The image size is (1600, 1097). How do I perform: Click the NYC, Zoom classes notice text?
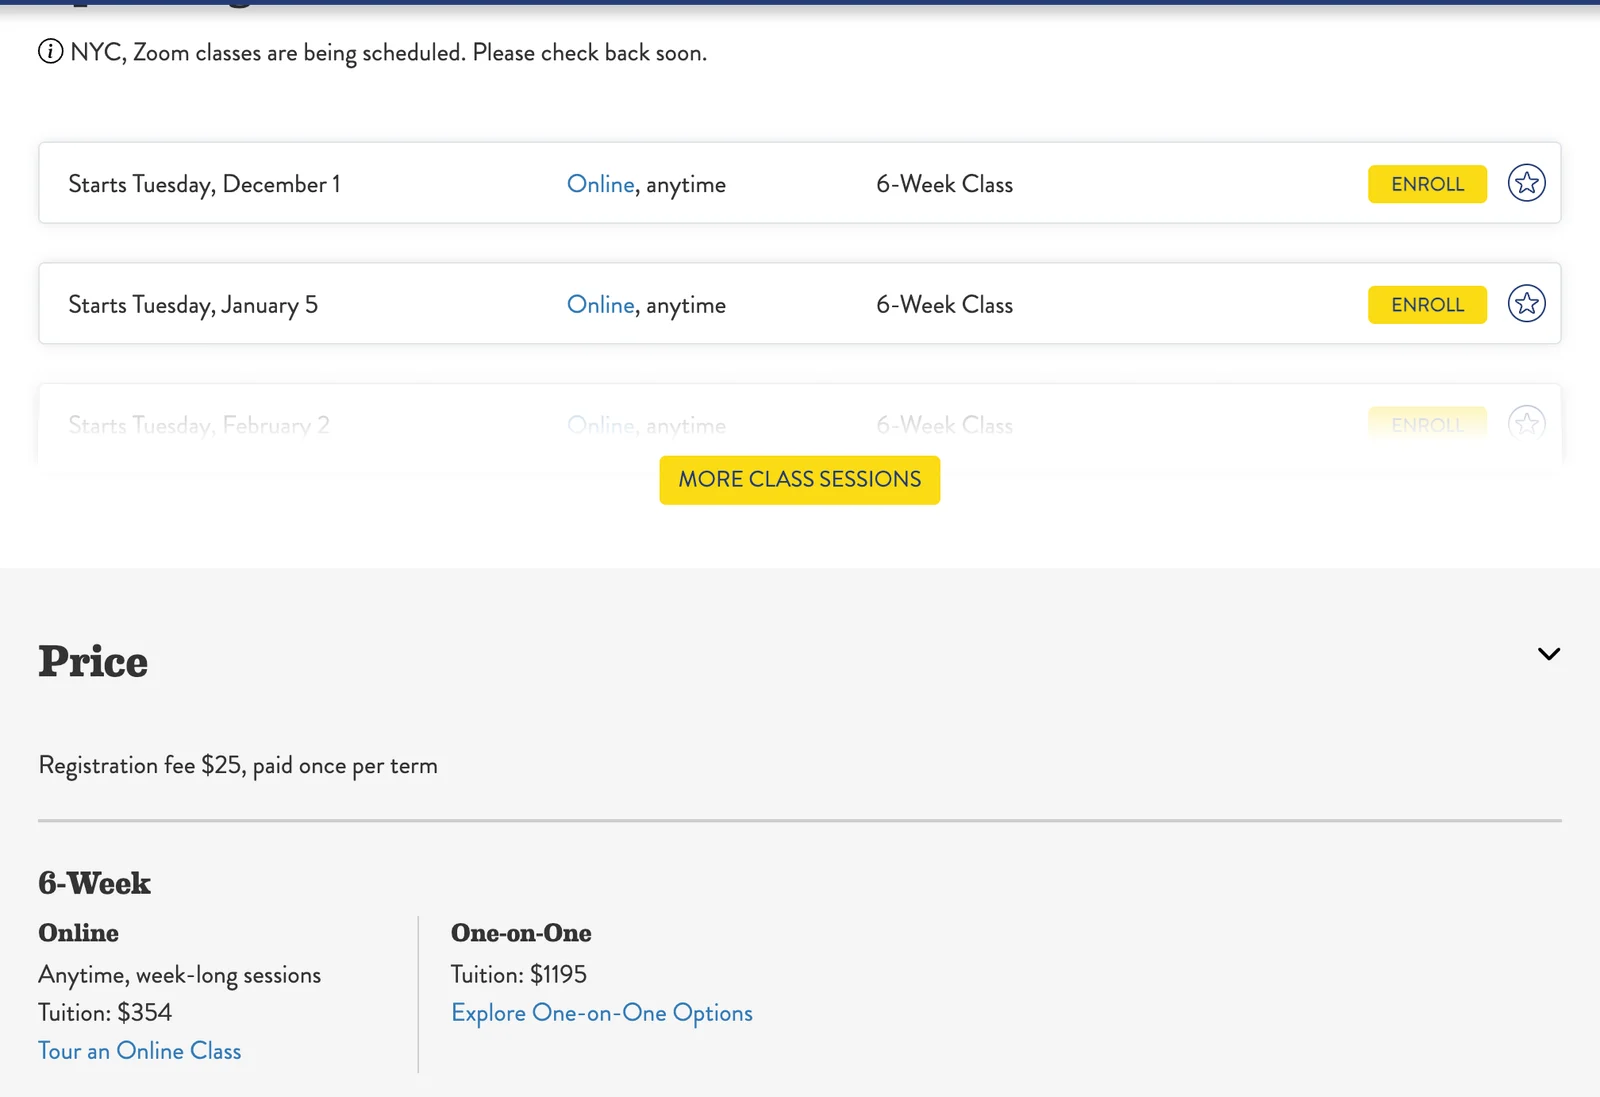(388, 53)
